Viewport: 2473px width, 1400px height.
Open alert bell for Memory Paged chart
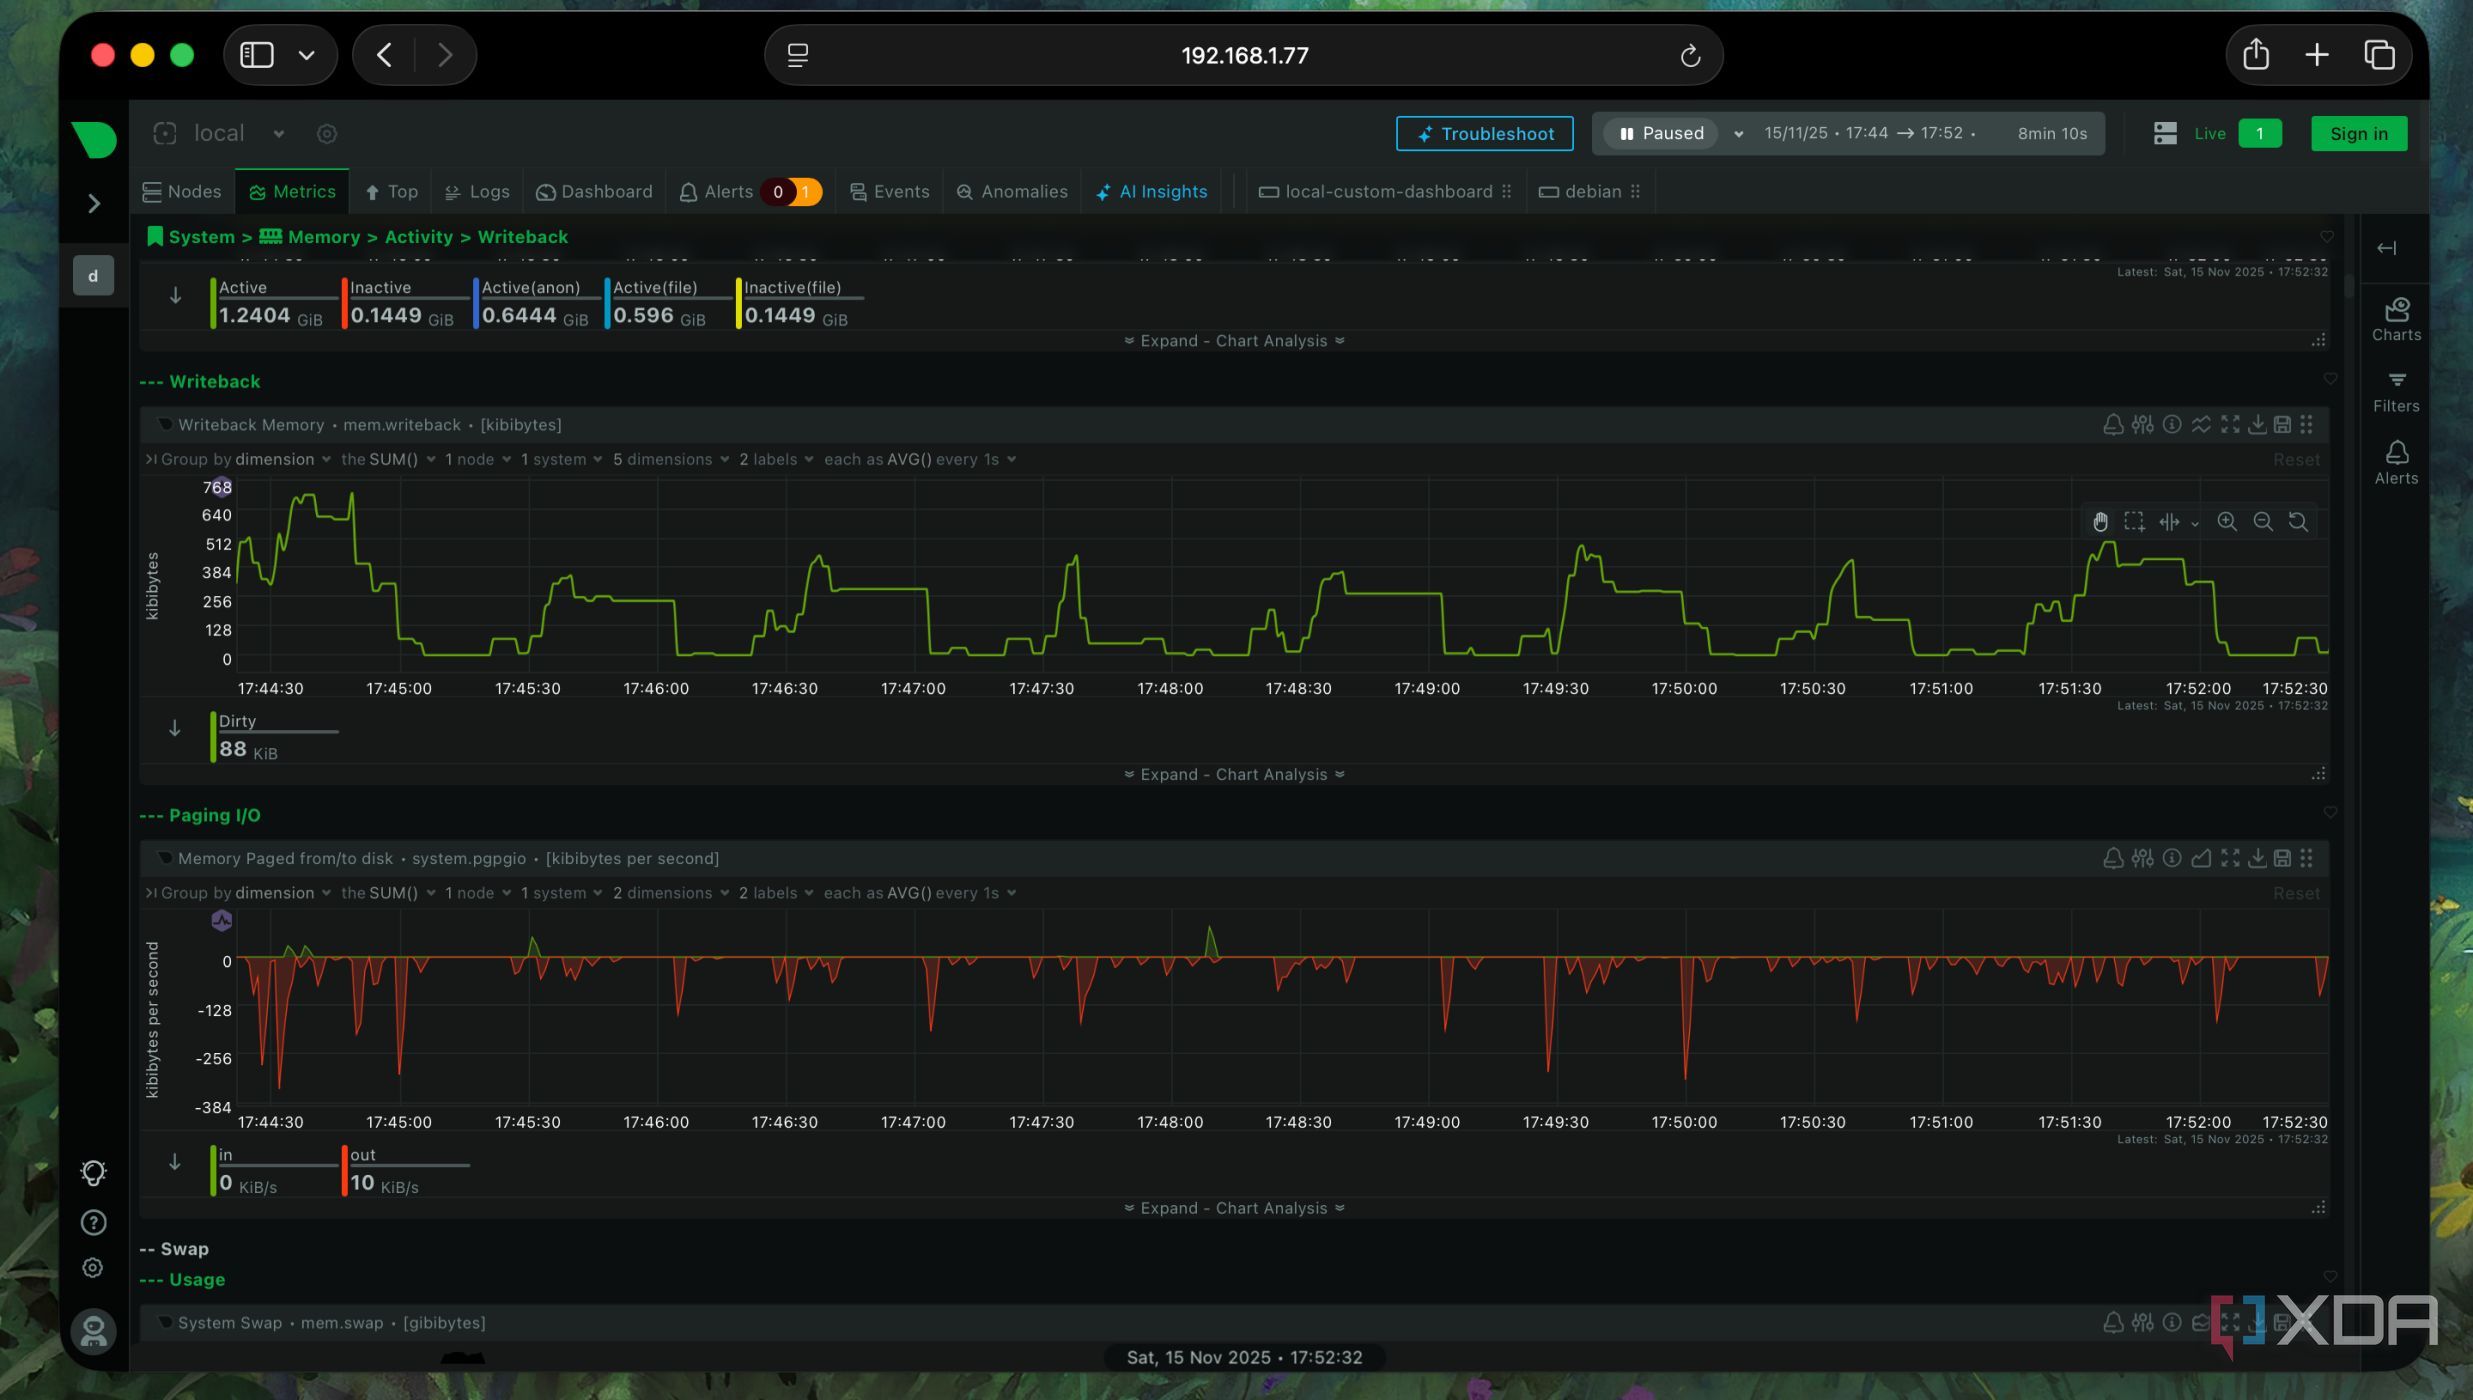[2113, 858]
